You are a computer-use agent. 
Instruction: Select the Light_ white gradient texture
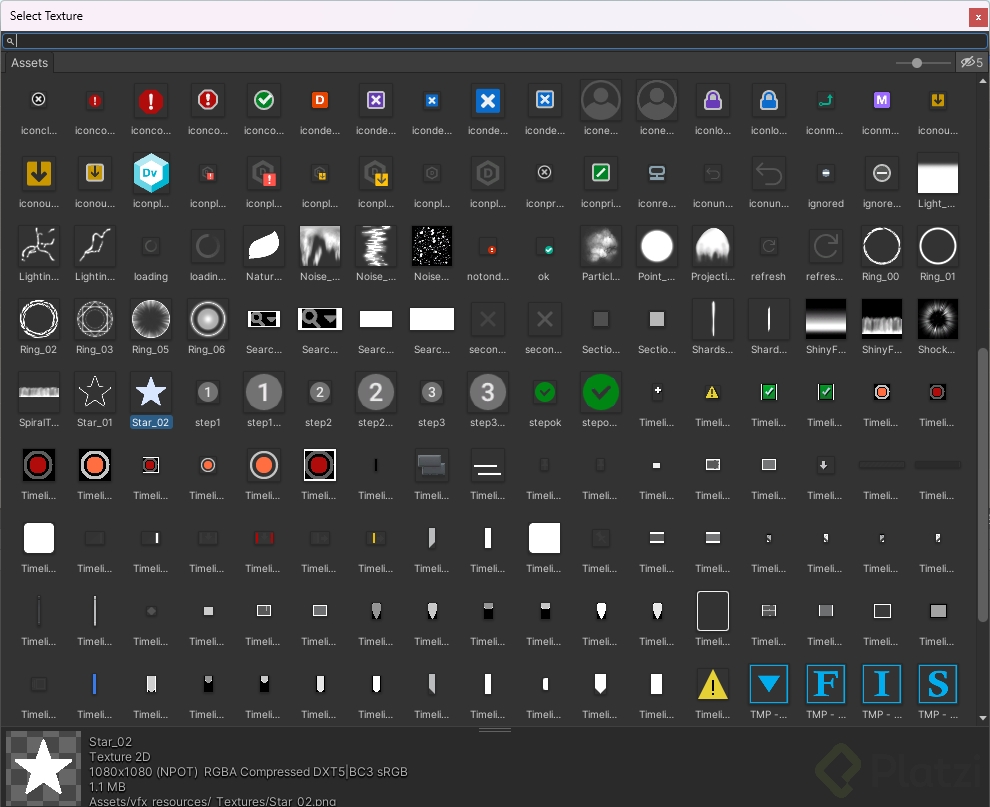pyautogui.click(x=938, y=173)
